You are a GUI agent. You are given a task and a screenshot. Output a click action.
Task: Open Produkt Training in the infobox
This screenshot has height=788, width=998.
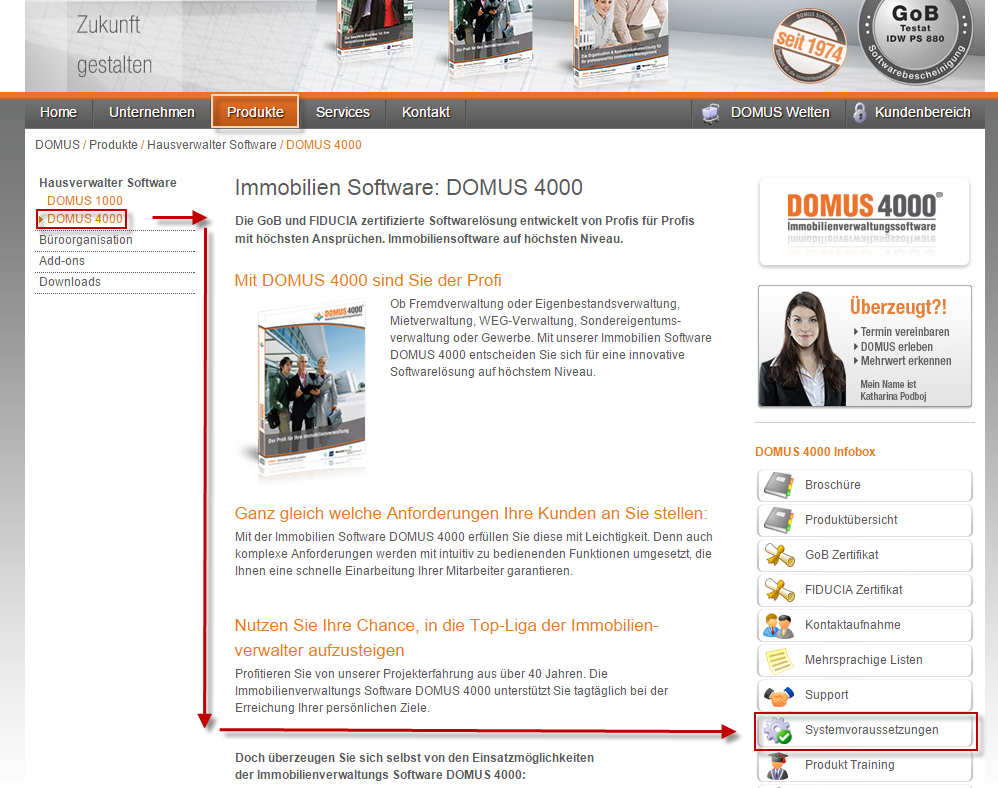865,765
